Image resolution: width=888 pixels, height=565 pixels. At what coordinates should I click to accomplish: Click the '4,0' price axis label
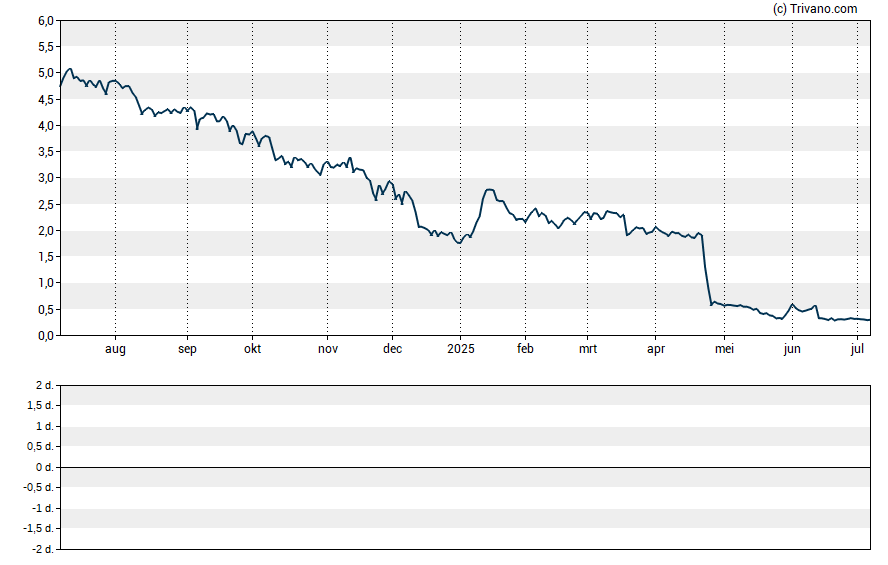pyautogui.click(x=46, y=126)
